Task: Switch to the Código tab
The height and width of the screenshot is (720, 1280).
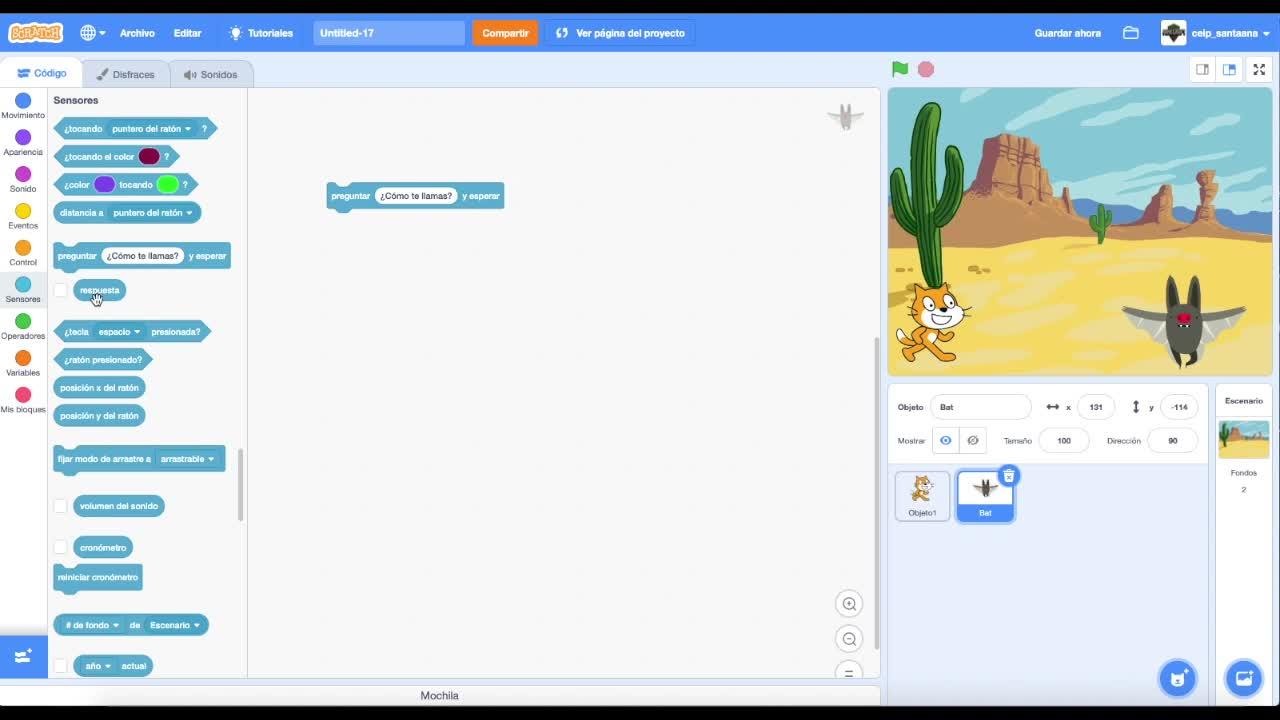Action: 41,73
